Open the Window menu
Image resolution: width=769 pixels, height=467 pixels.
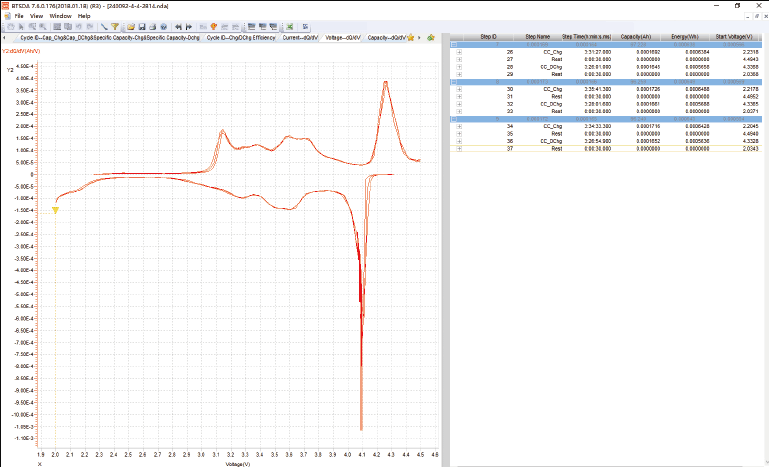click(x=60, y=16)
